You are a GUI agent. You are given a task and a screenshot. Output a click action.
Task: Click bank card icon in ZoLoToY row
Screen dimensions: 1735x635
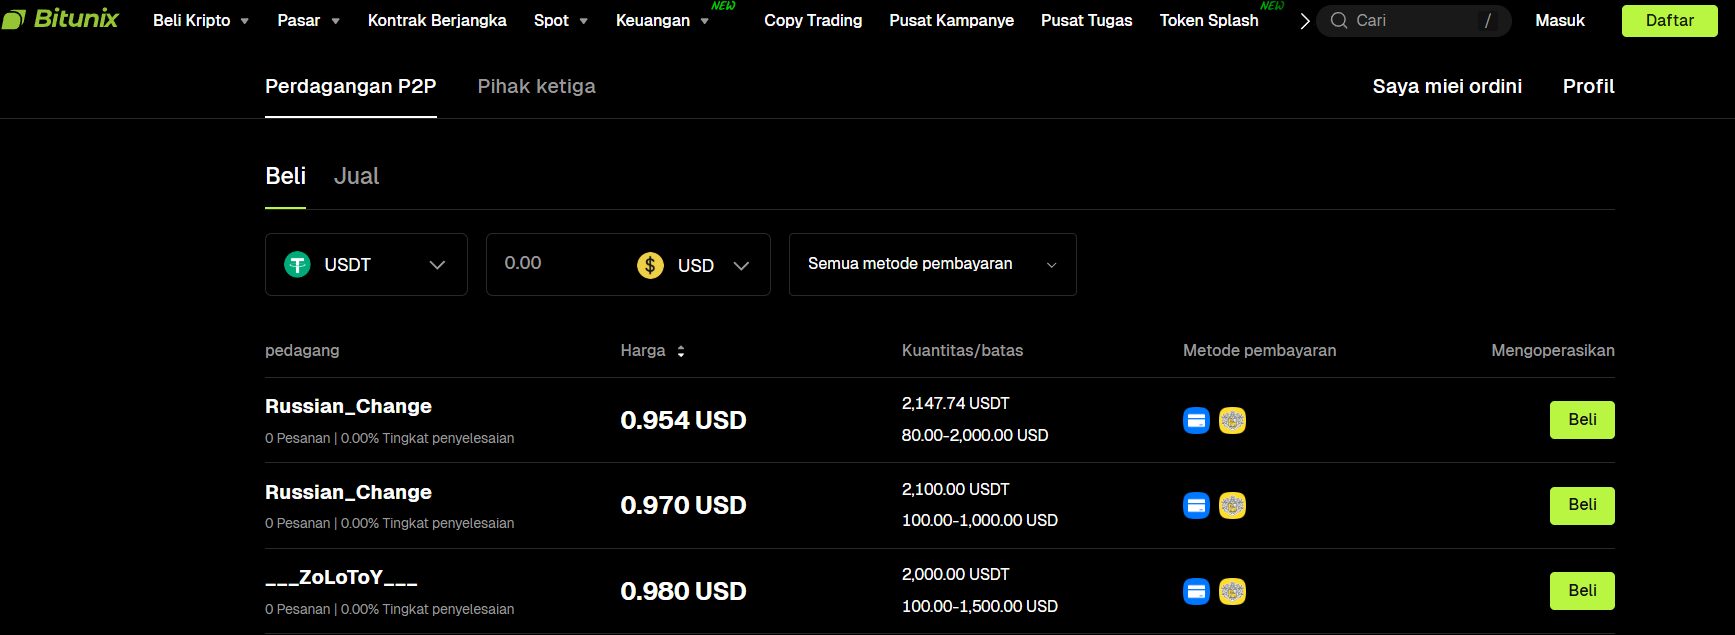(1196, 592)
